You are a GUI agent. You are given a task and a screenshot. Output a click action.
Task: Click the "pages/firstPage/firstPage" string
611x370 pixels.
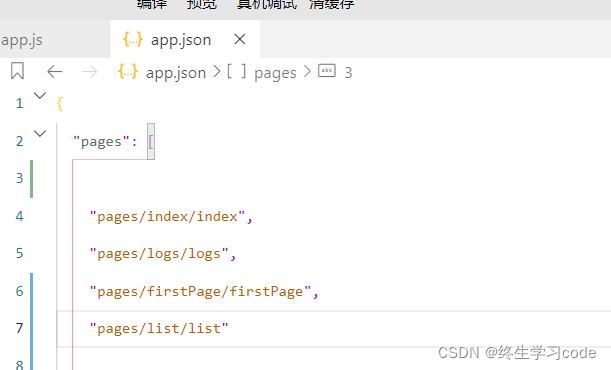[201, 291]
